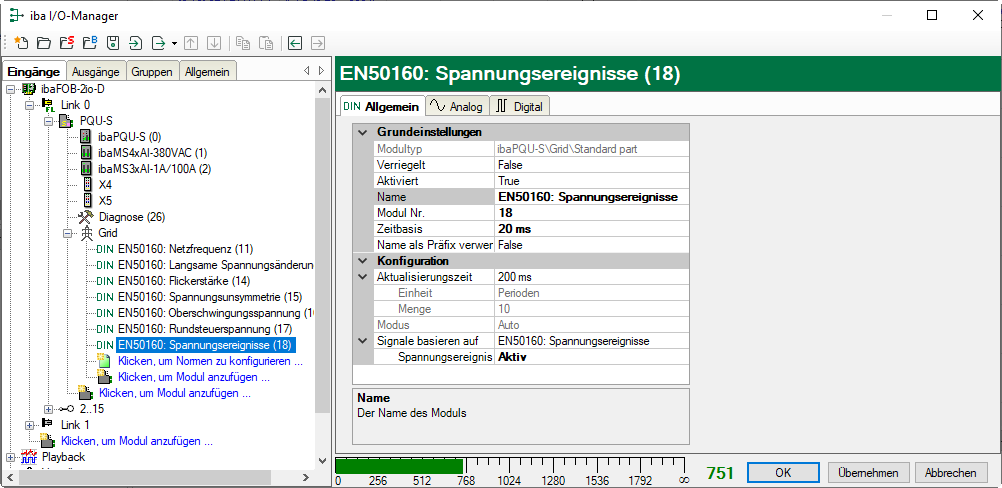Click the green usage bar at bottom
1002x488 pixels.
pyautogui.click(x=398, y=466)
